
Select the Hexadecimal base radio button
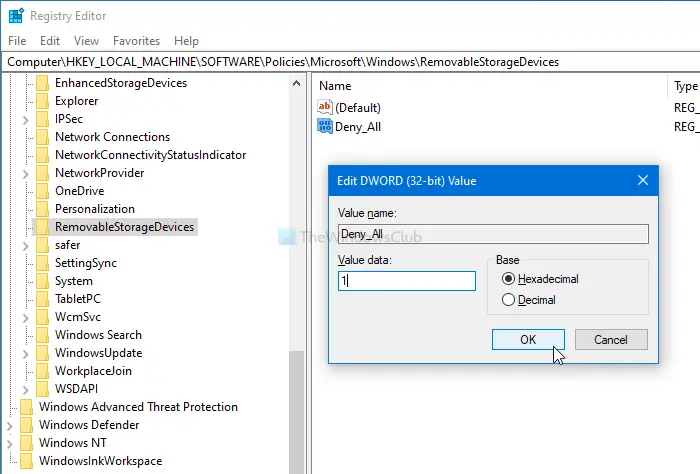pyautogui.click(x=508, y=279)
